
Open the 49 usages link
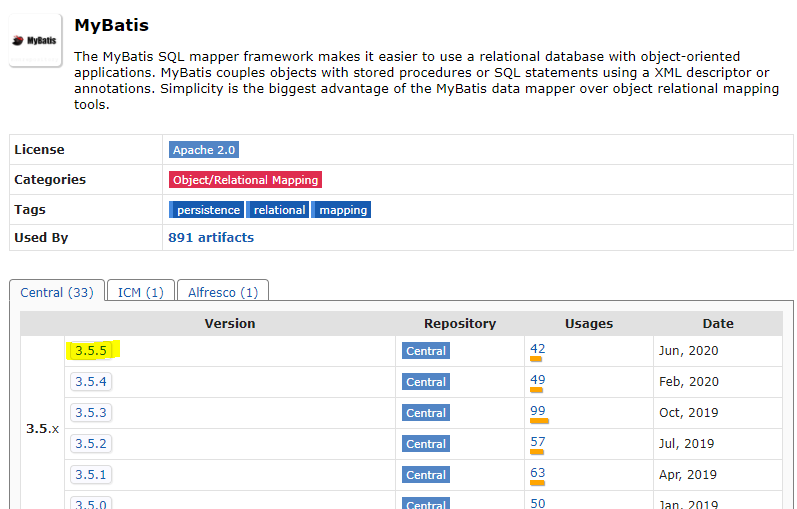tap(538, 380)
